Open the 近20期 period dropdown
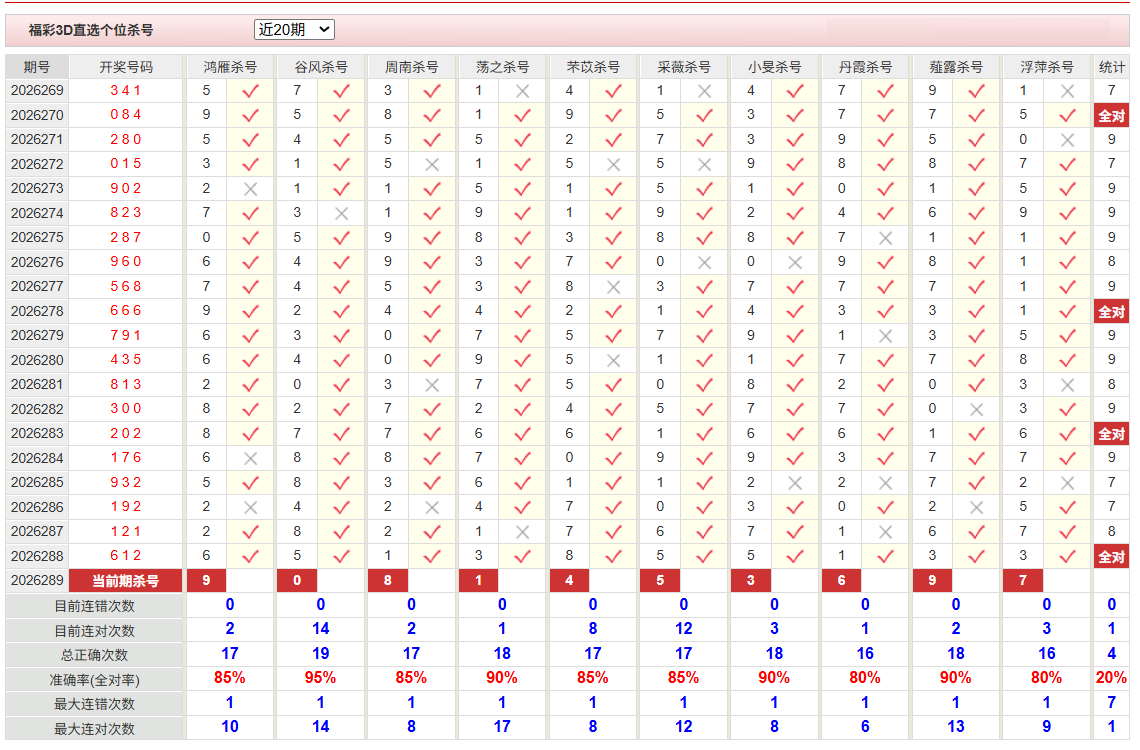 coord(294,30)
